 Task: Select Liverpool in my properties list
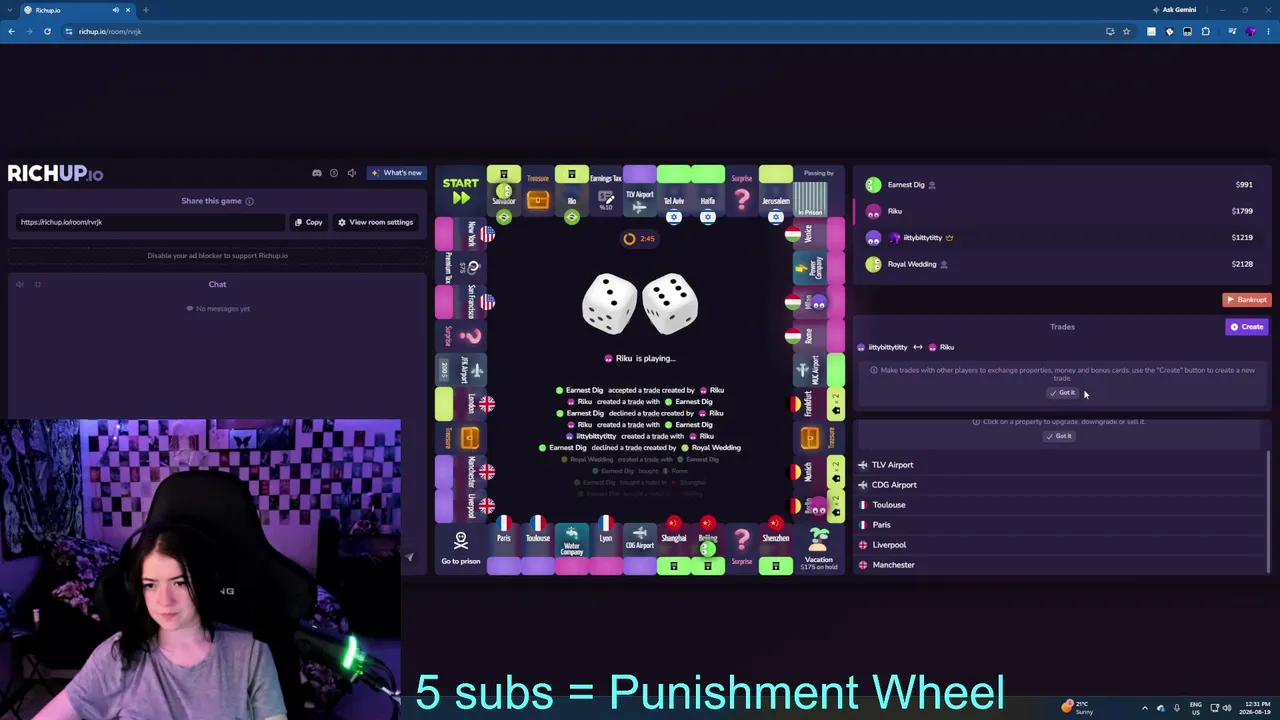(x=1060, y=545)
